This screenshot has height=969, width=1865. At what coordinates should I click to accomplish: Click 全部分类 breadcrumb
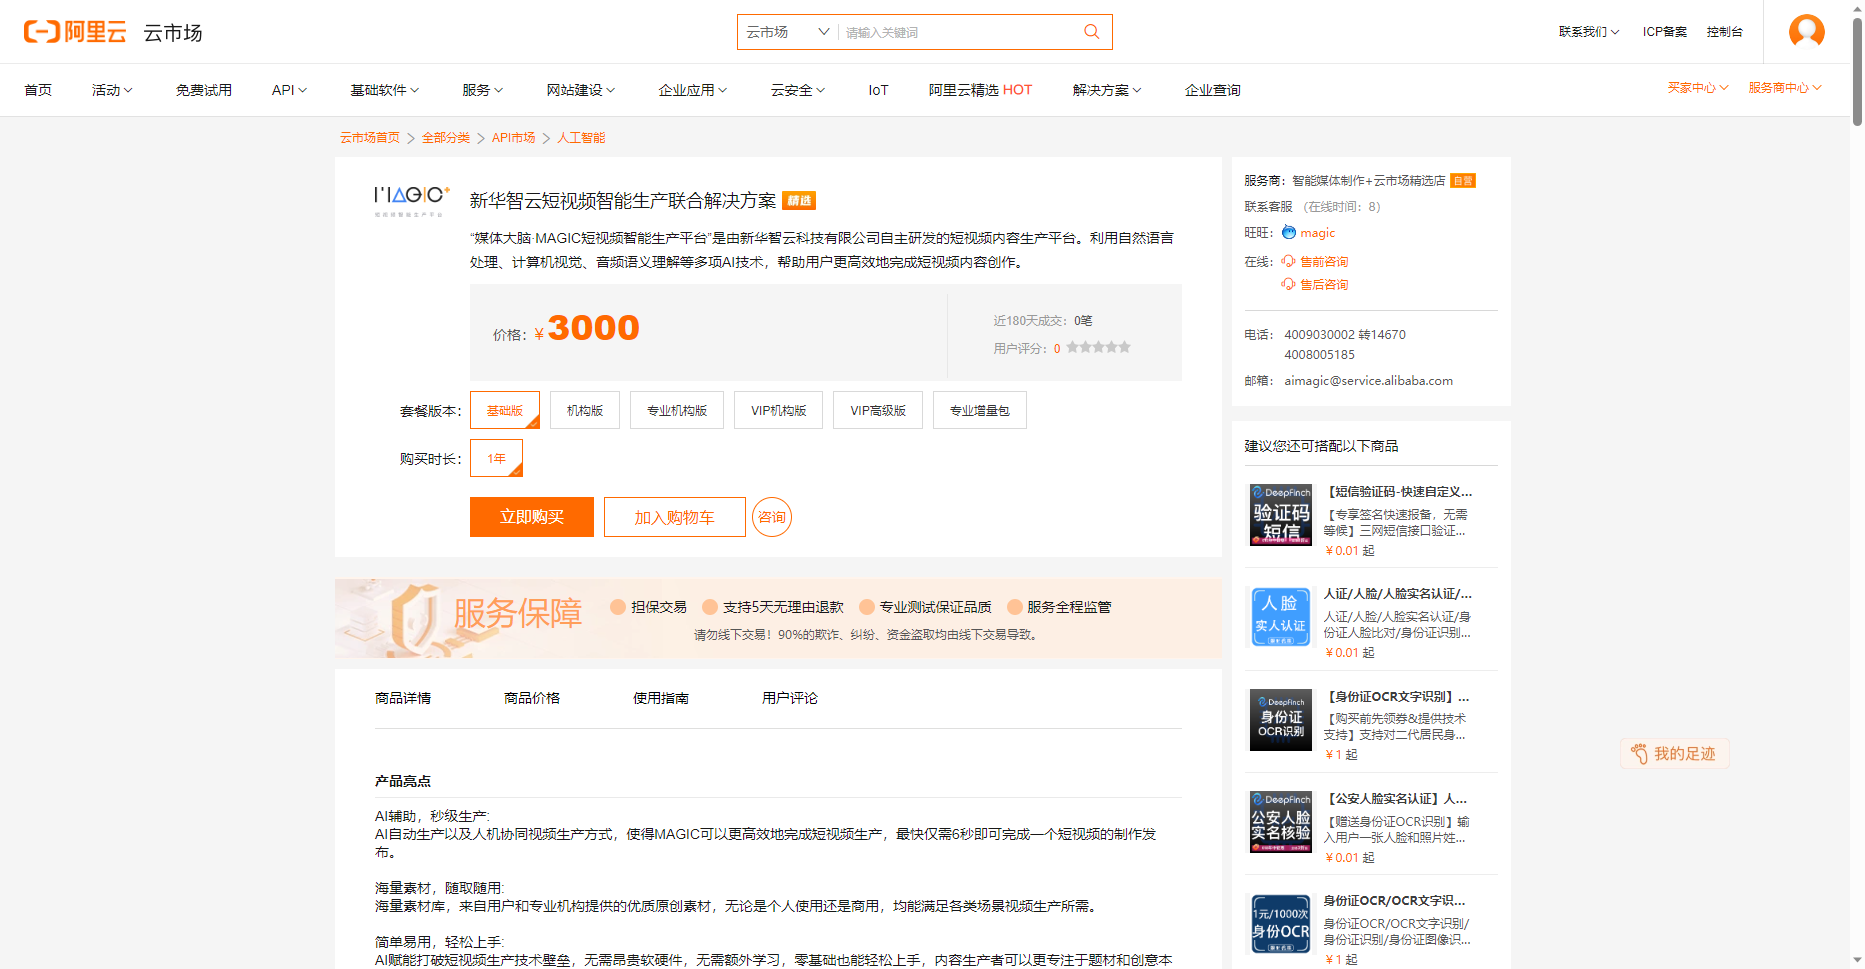click(x=446, y=138)
